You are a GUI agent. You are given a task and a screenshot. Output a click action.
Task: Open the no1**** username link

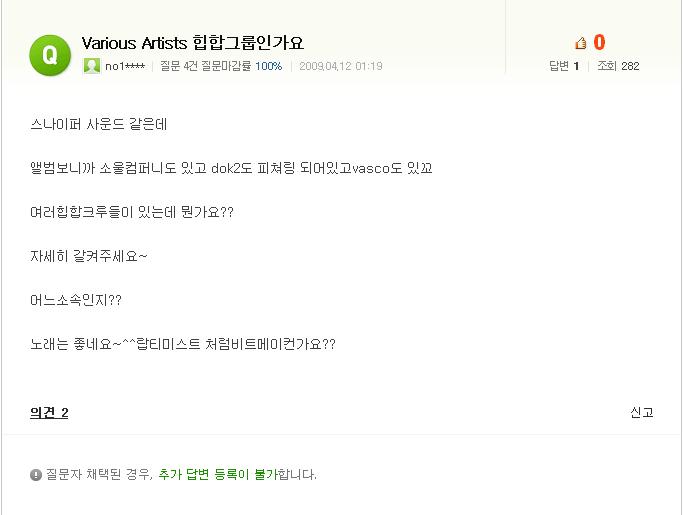tap(125, 66)
